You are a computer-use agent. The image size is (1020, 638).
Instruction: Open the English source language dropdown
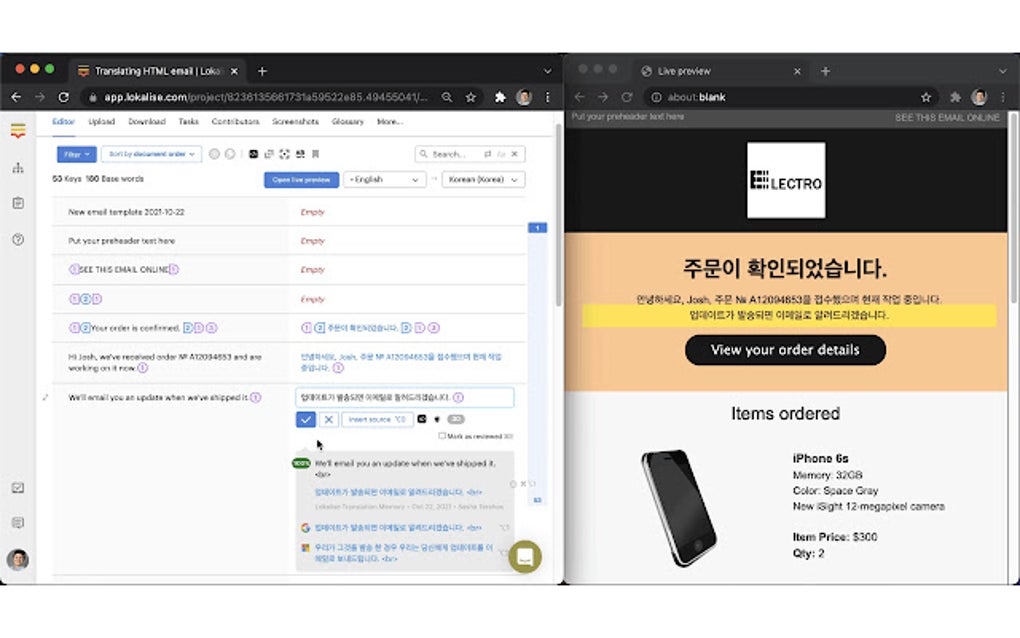tap(383, 180)
